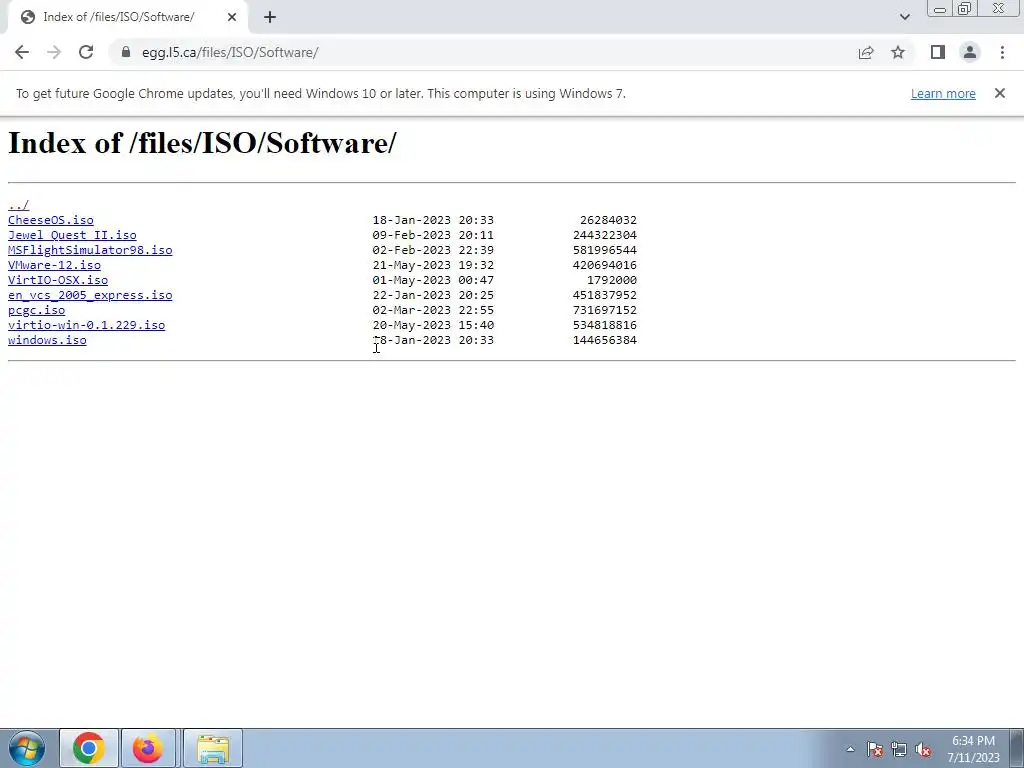Click the date 09-Feb-2023 20:11
1024x768 pixels.
(x=433, y=235)
